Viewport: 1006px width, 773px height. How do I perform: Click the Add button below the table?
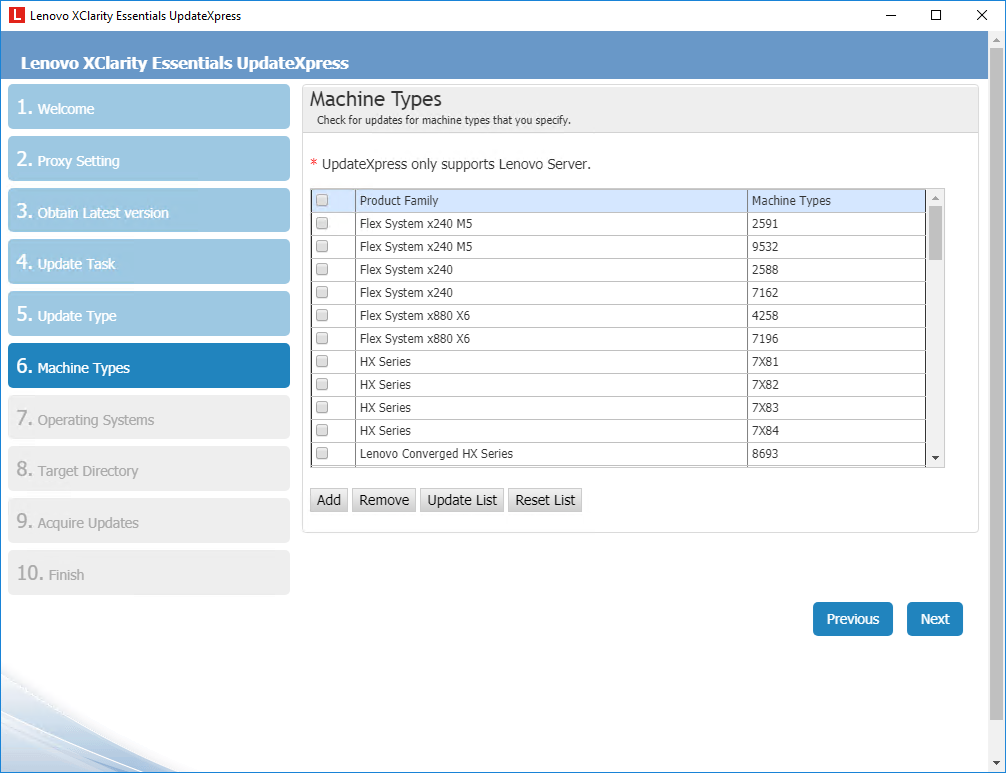[x=329, y=500]
